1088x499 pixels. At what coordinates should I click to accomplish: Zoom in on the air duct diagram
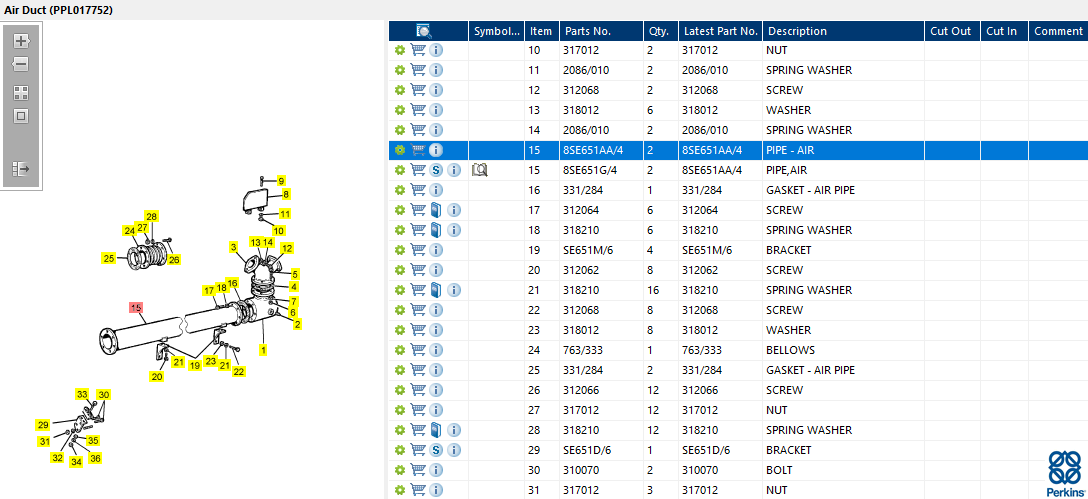[x=22, y=40]
